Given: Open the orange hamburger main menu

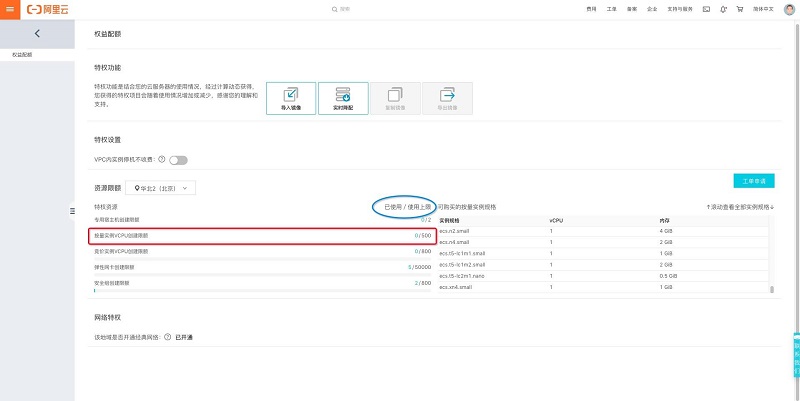Looking at the screenshot, I should click(10, 9).
